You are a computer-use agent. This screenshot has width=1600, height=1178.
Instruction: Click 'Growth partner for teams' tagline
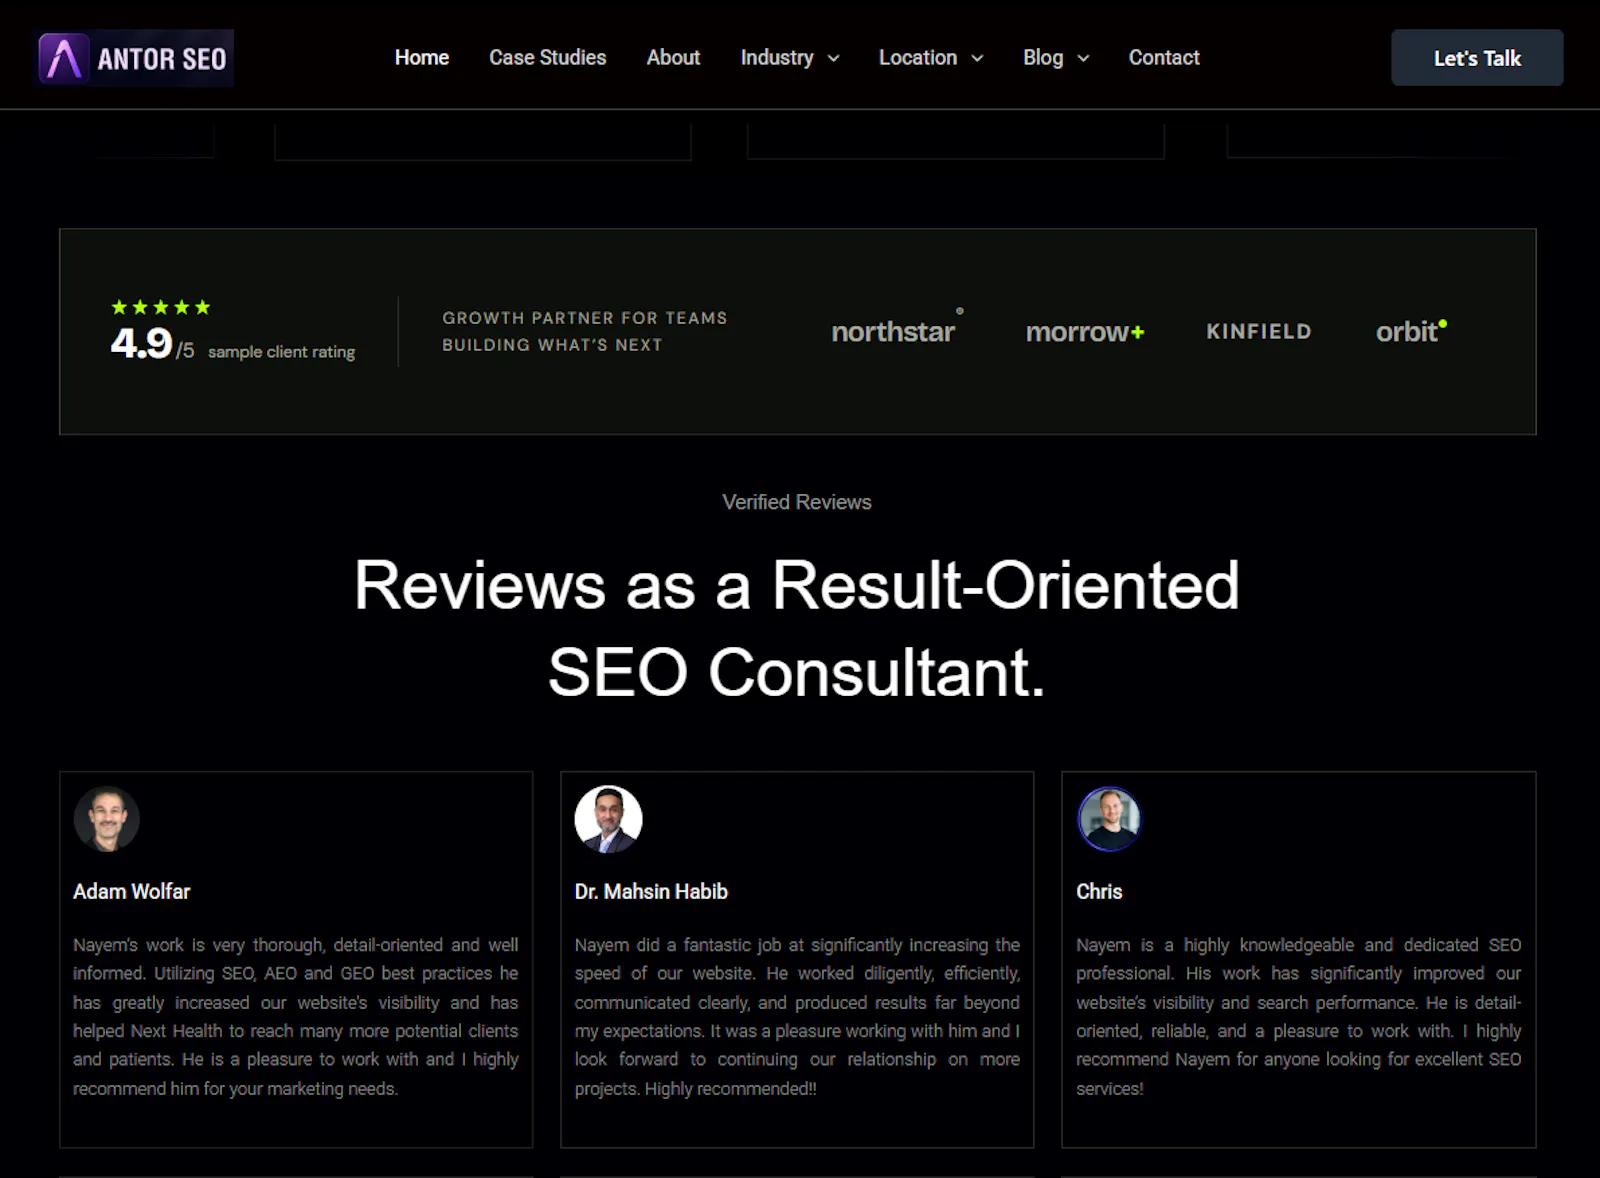click(585, 331)
